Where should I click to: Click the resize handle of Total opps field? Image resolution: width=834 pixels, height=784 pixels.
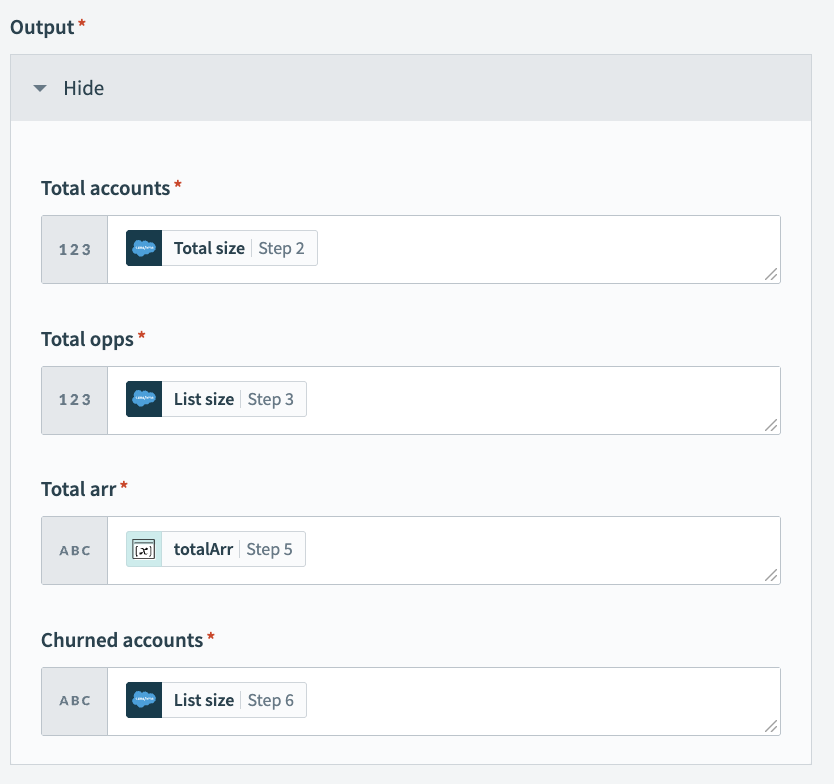[x=770, y=426]
